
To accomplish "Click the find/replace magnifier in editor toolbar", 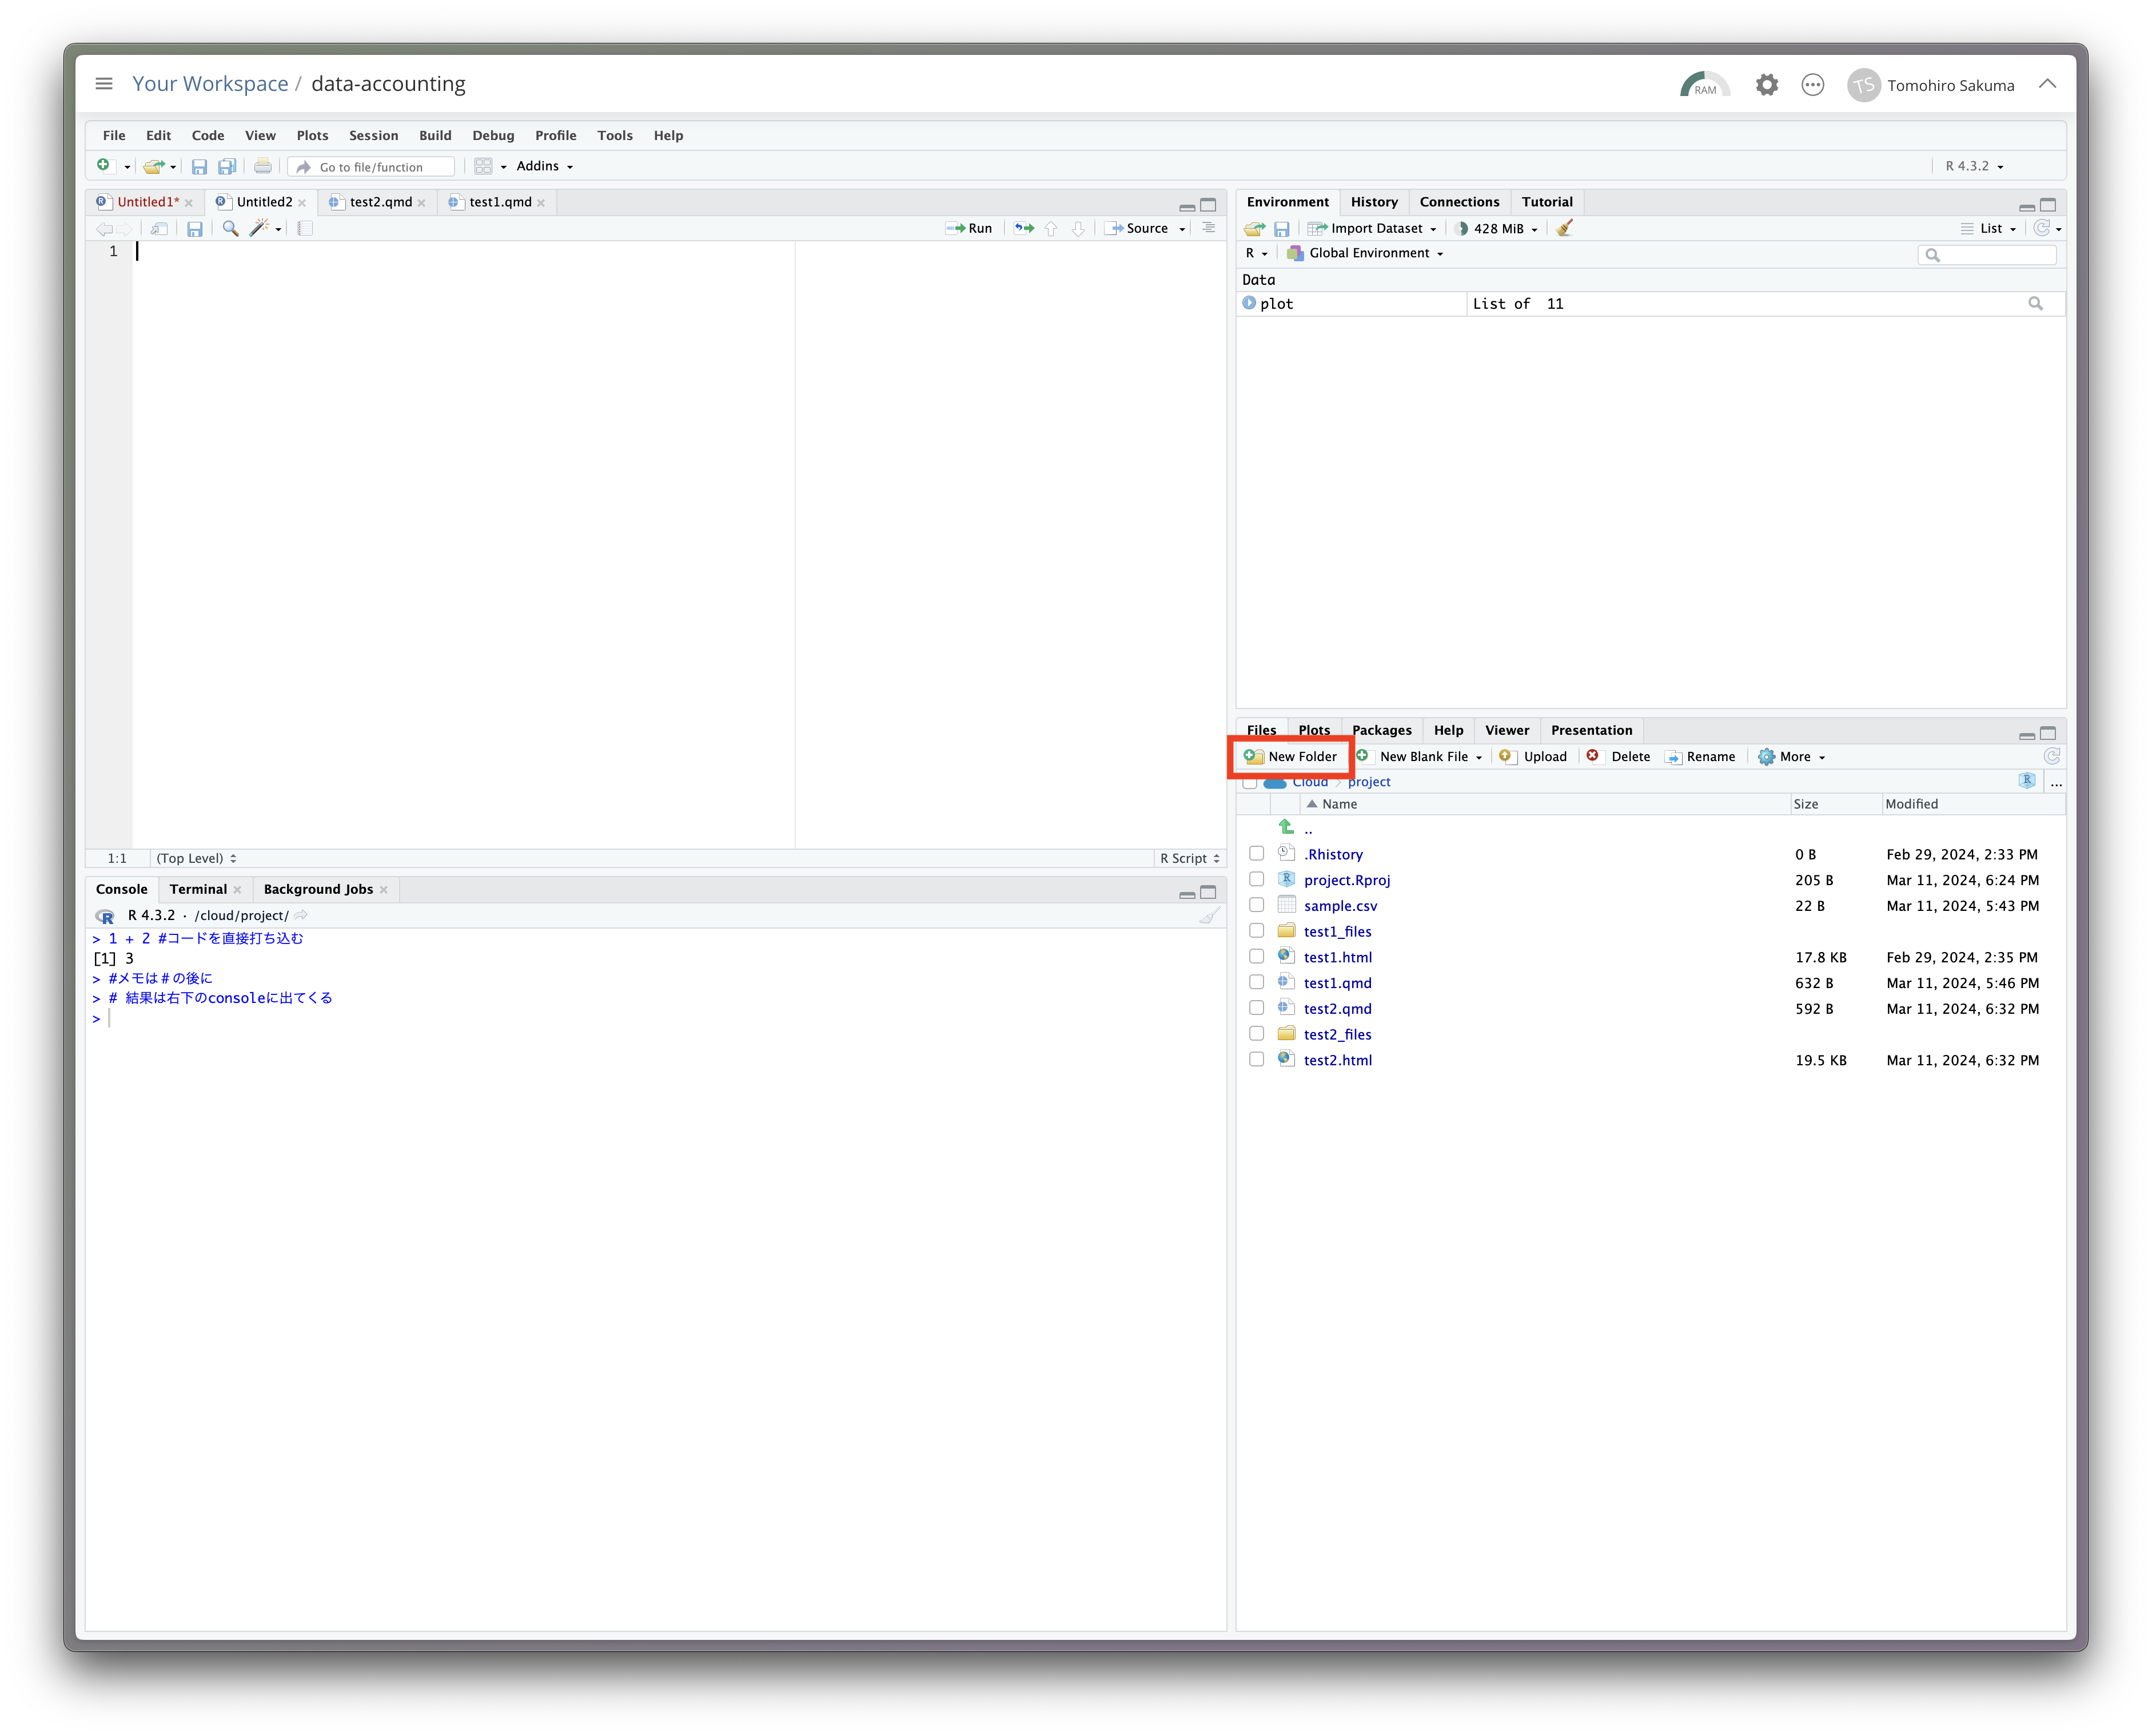I will click(x=230, y=228).
